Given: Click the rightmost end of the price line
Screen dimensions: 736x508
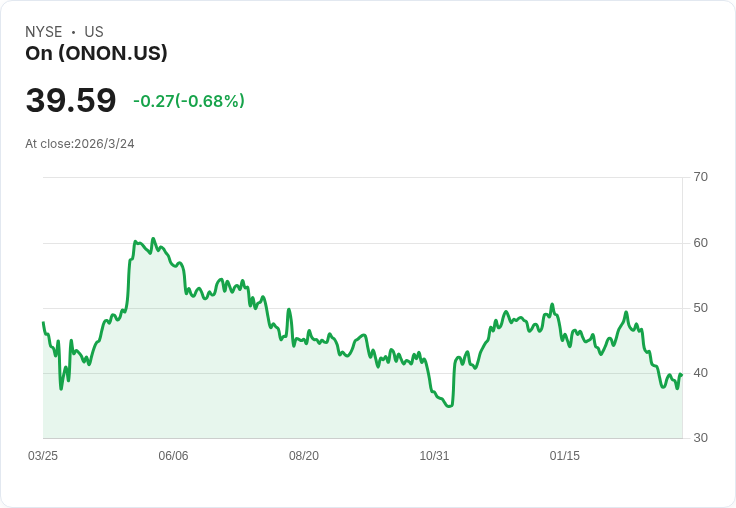Looking at the screenshot, I should pyautogui.click(x=681, y=375).
